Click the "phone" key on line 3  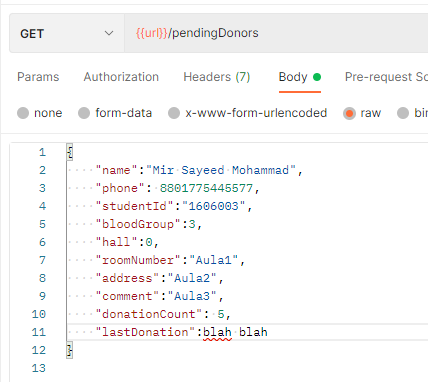120,188
